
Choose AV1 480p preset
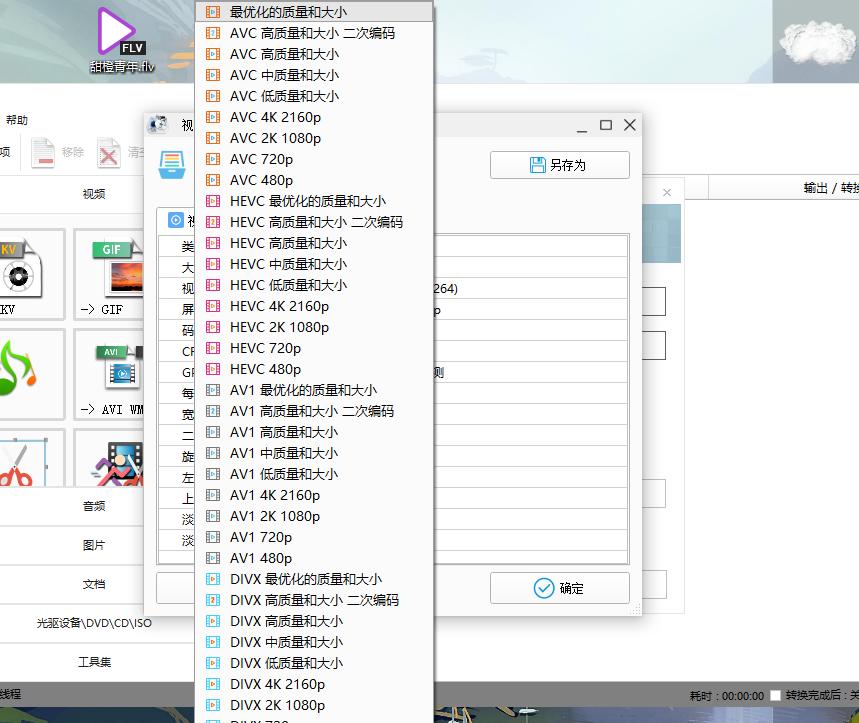314,558
